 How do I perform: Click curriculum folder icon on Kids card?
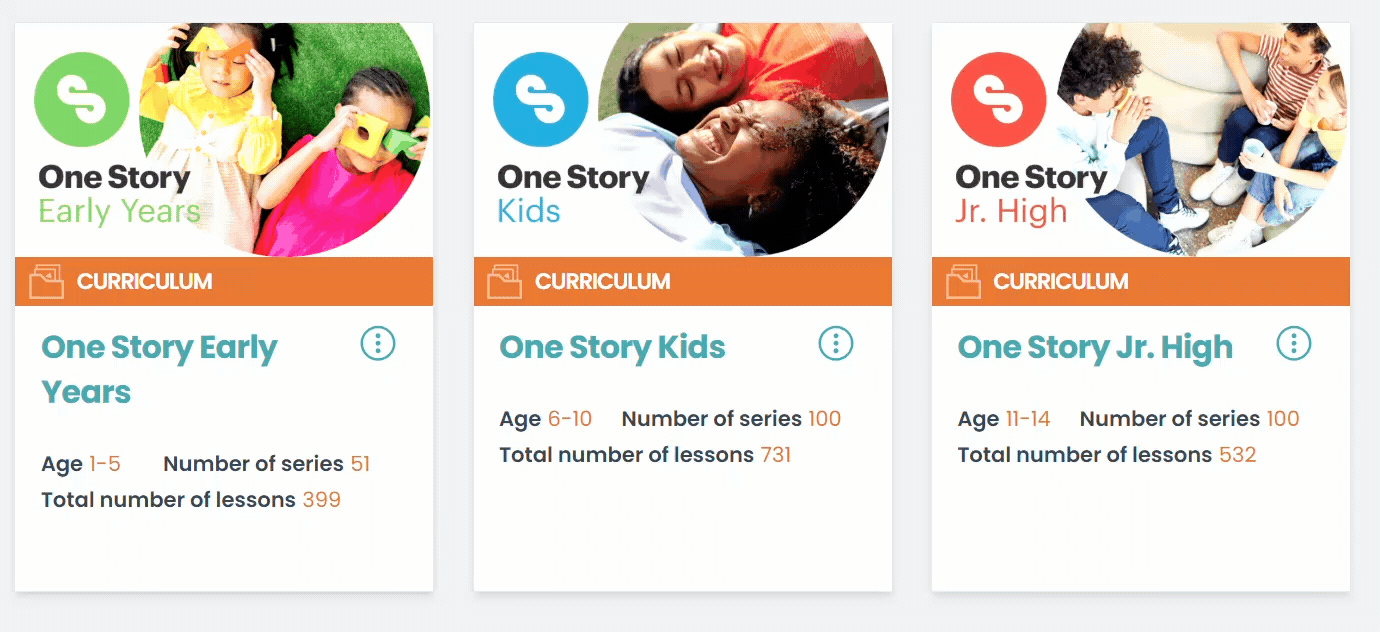[504, 281]
